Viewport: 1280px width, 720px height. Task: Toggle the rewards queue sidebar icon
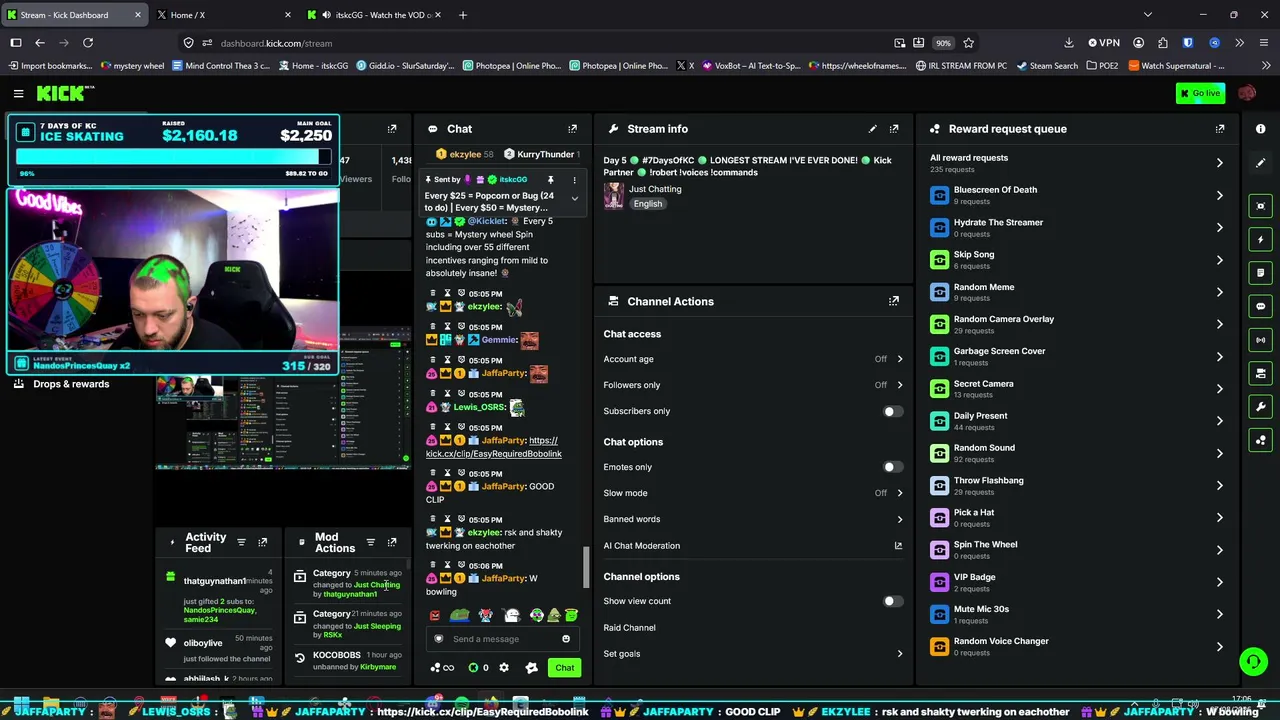point(1260,440)
